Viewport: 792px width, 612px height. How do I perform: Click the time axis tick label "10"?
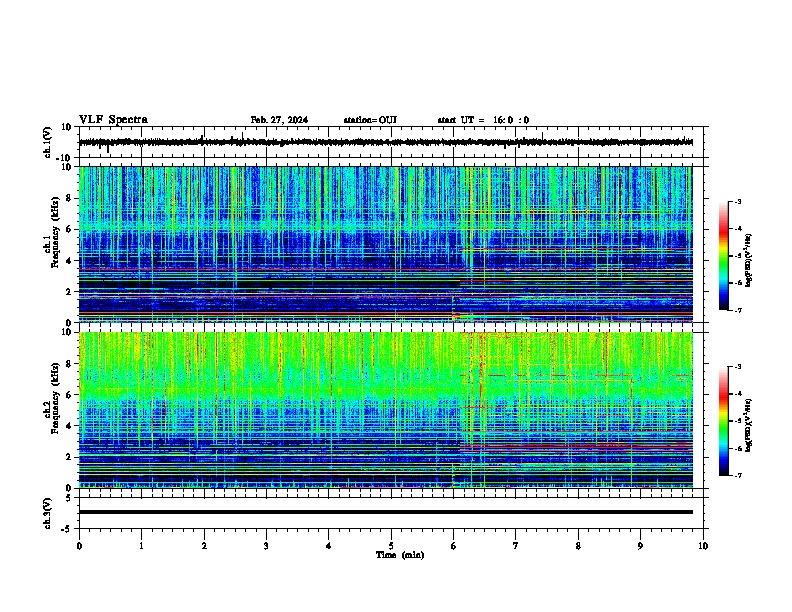pyautogui.click(x=703, y=546)
